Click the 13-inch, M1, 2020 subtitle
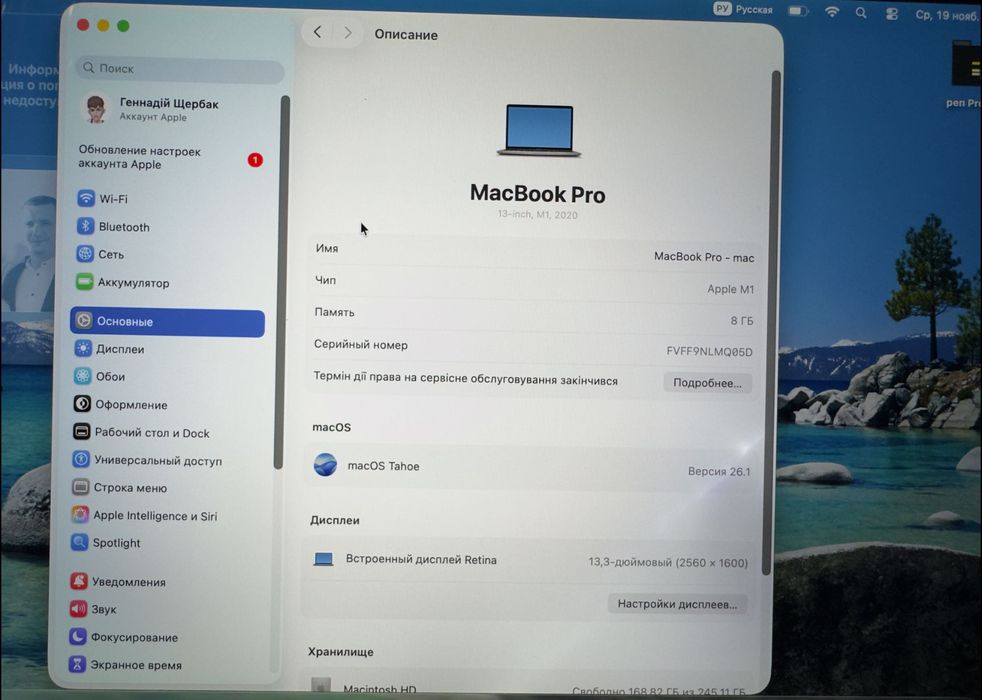The height and width of the screenshot is (700, 982). 537,214
